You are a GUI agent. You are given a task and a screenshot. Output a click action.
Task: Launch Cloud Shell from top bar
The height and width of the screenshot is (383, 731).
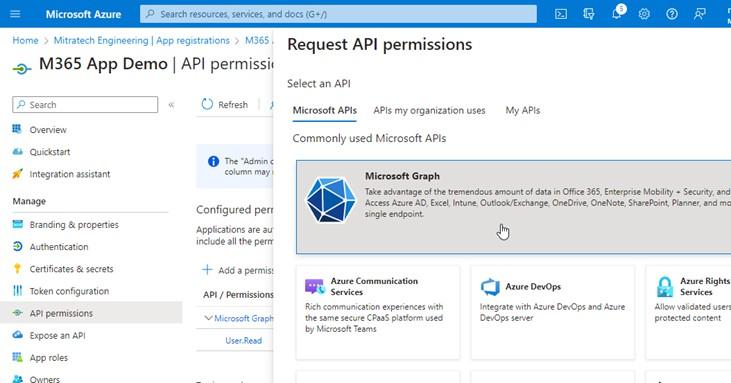tap(561, 14)
